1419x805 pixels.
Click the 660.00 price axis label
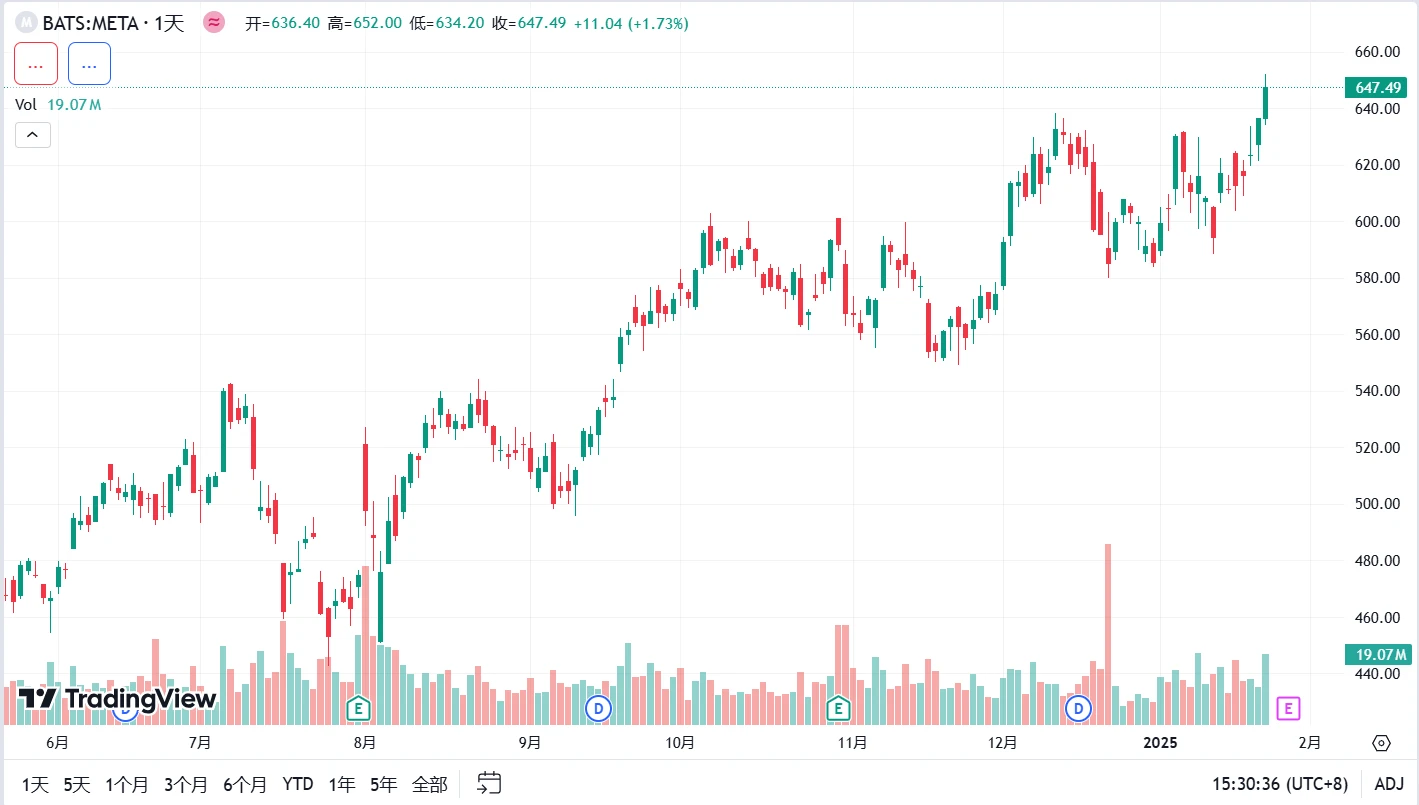click(1377, 52)
